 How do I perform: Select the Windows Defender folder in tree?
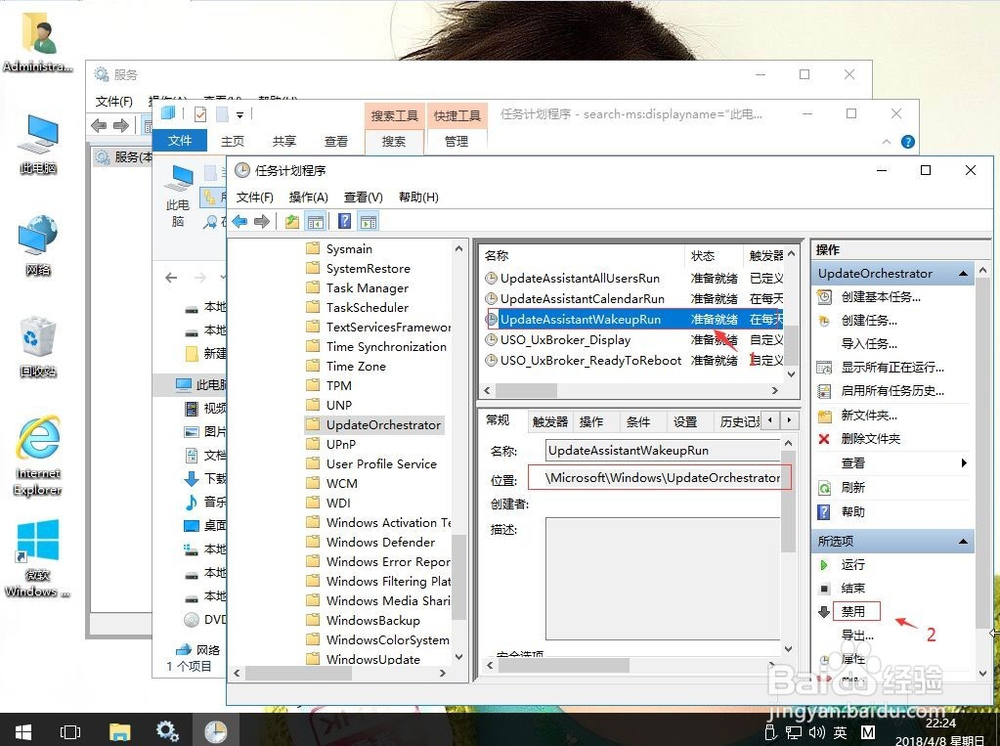click(381, 543)
